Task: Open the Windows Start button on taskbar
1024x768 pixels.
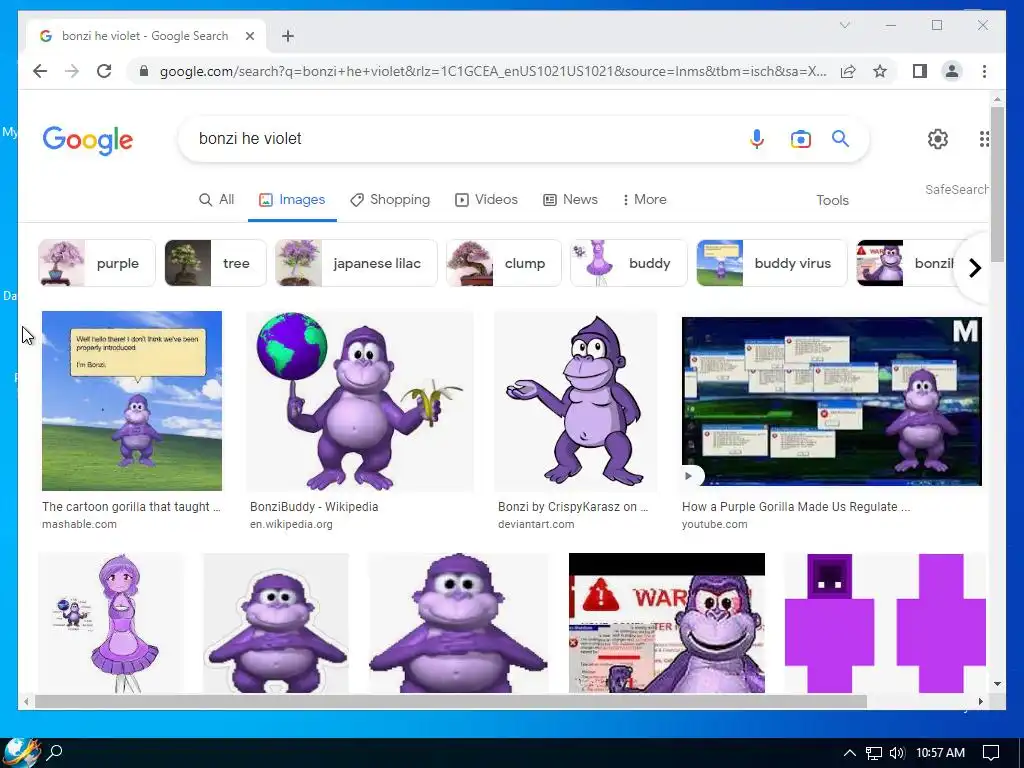Action: pos(21,752)
